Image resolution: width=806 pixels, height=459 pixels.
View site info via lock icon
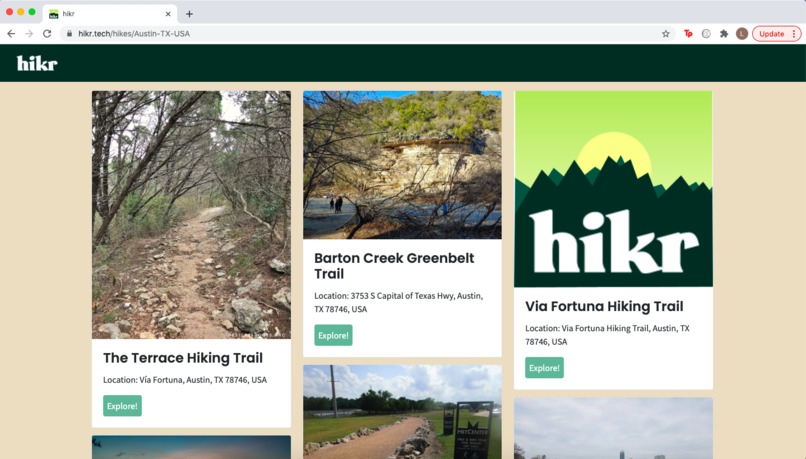point(69,33)
